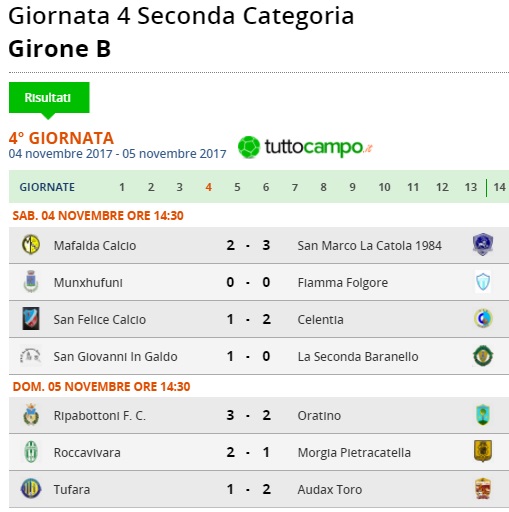
Task: Click the tuttocampo.it logo
Action: click(305, 147)
